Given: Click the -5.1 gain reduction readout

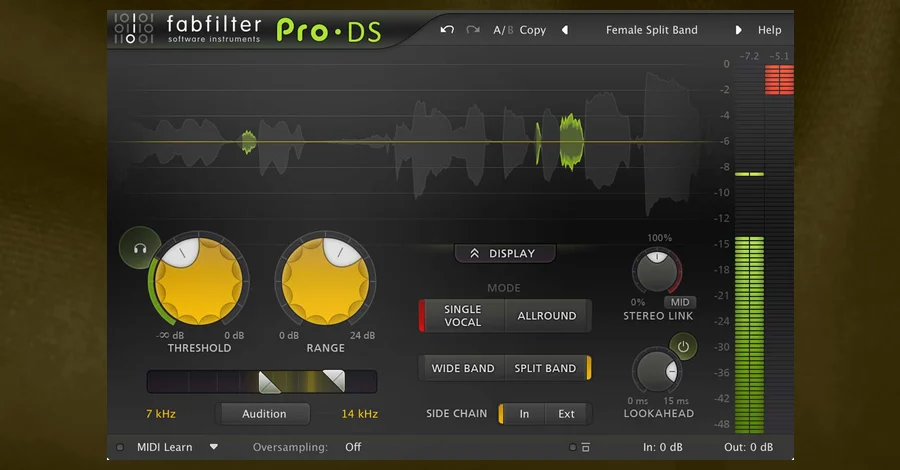Looking at the screenshot, I should (779, 56).
